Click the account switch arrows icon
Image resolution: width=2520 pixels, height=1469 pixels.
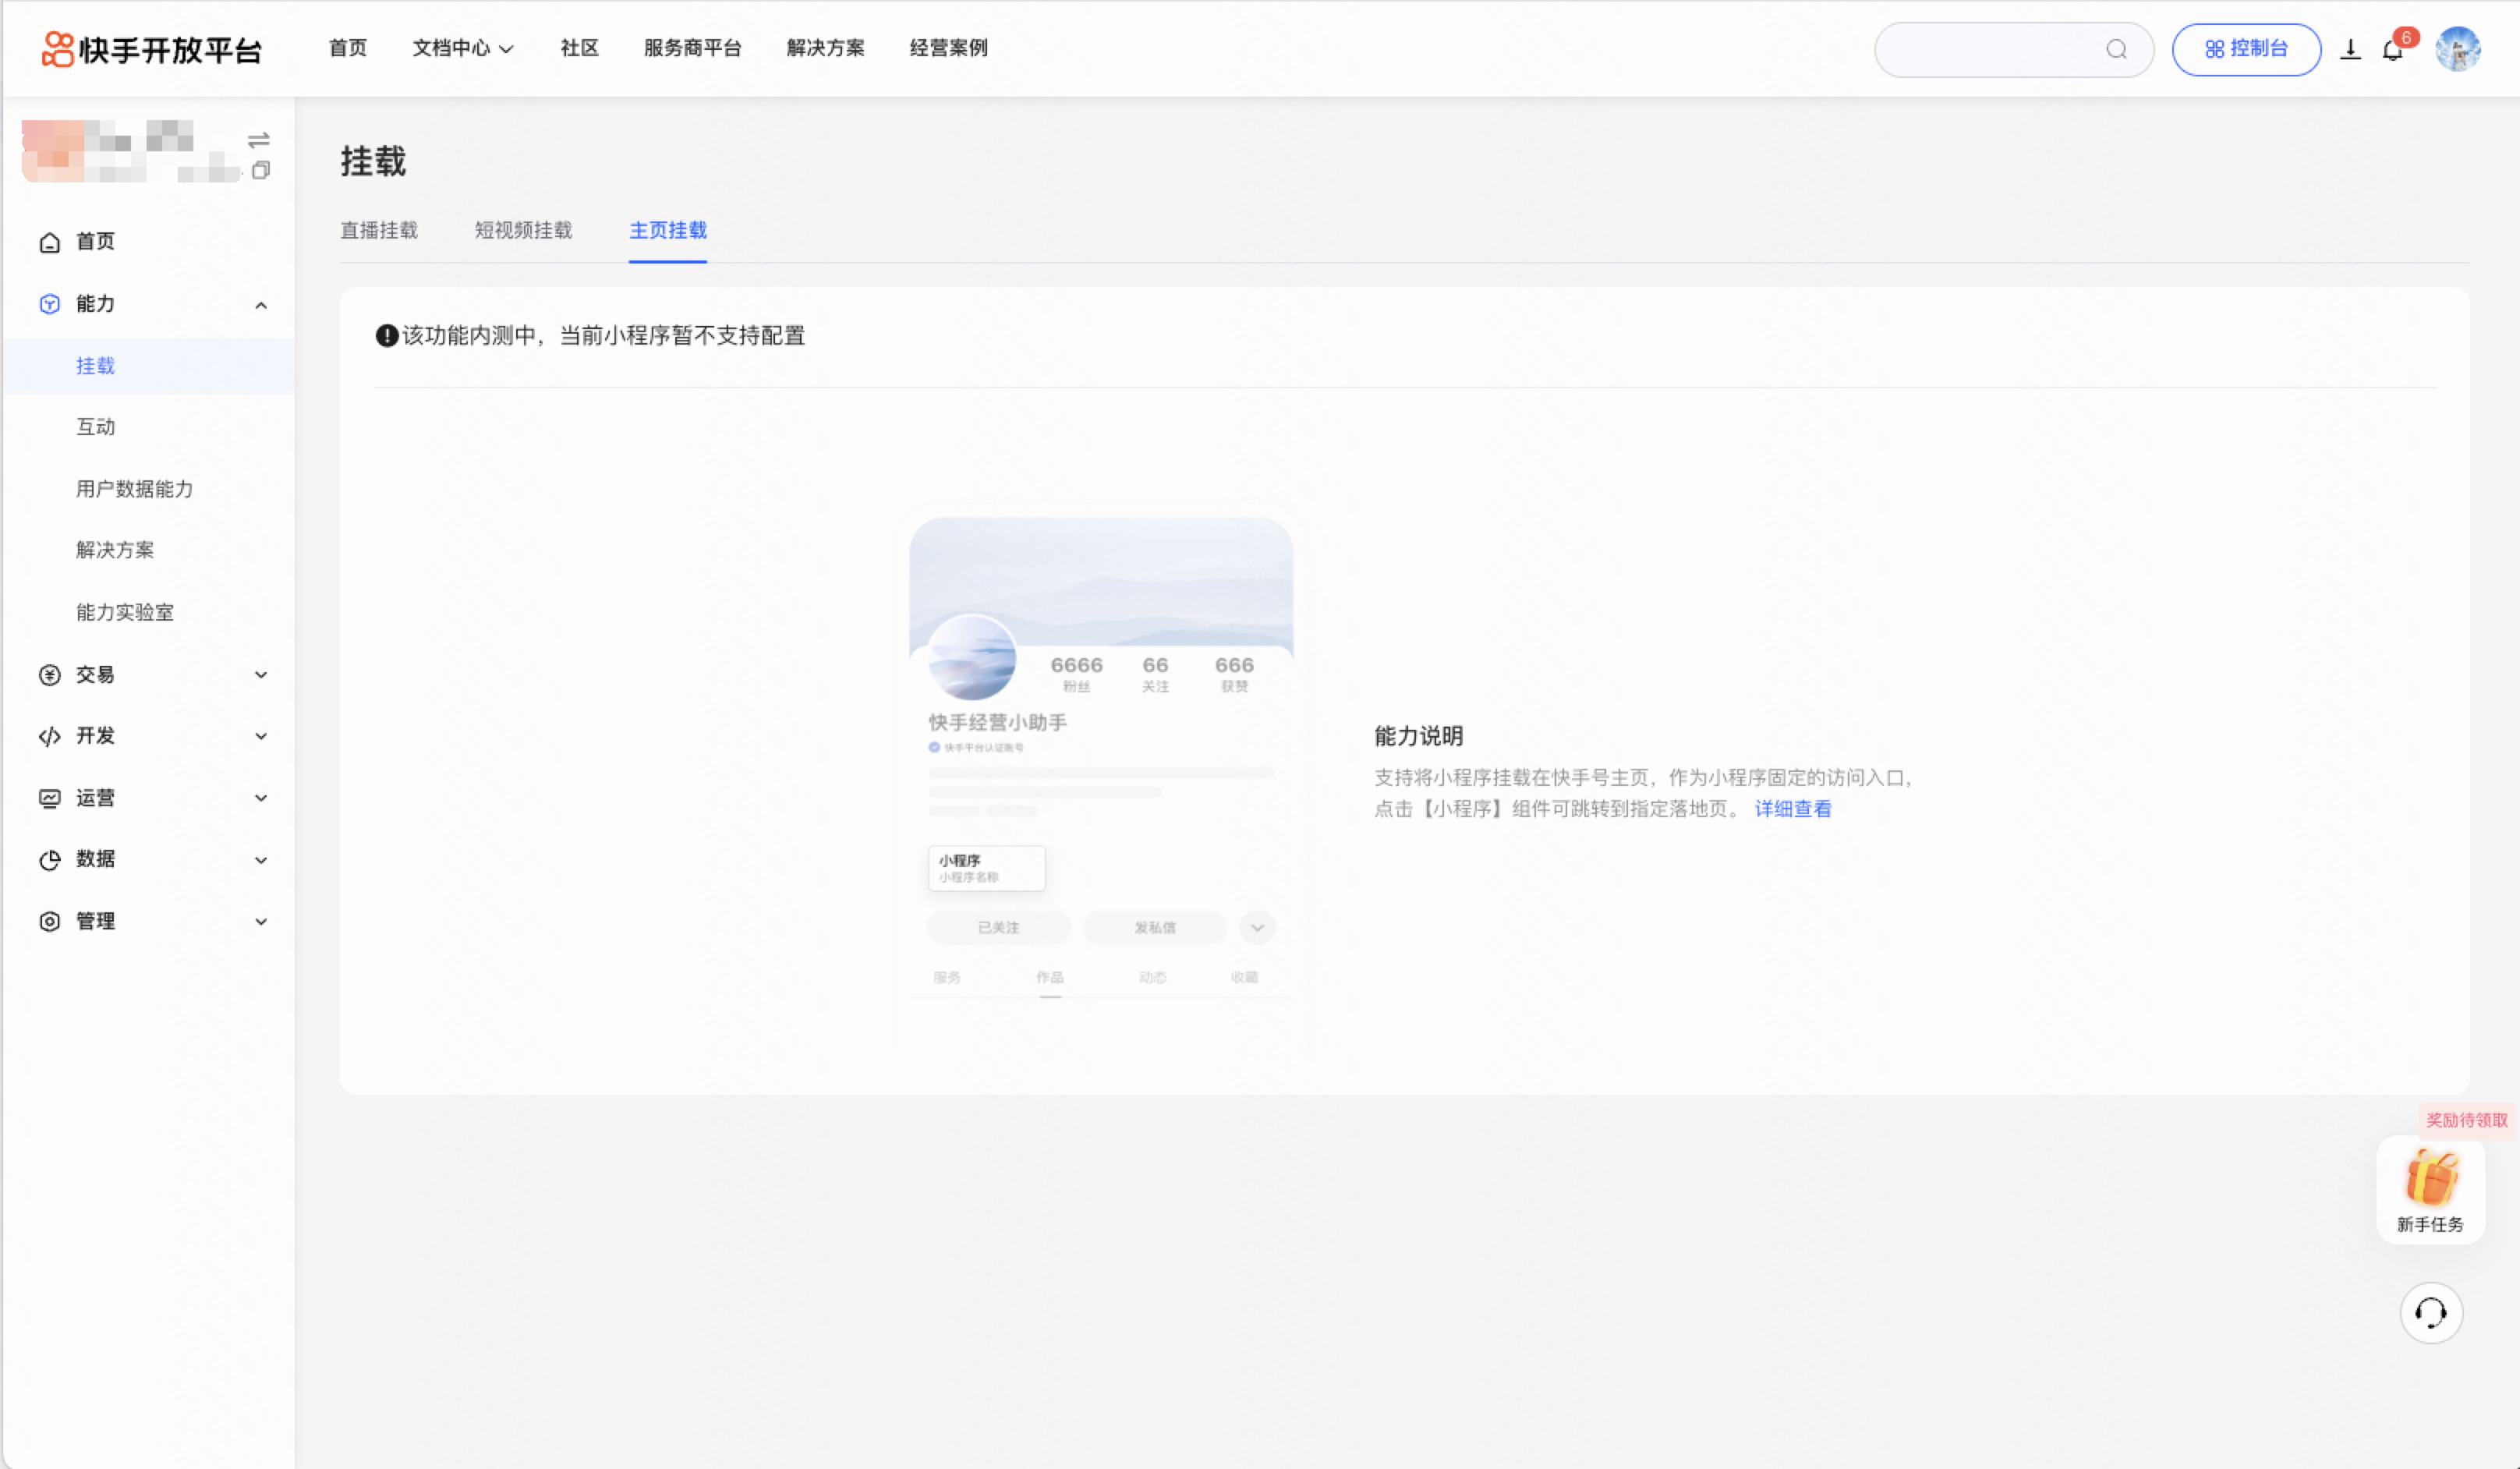(259, 139)
